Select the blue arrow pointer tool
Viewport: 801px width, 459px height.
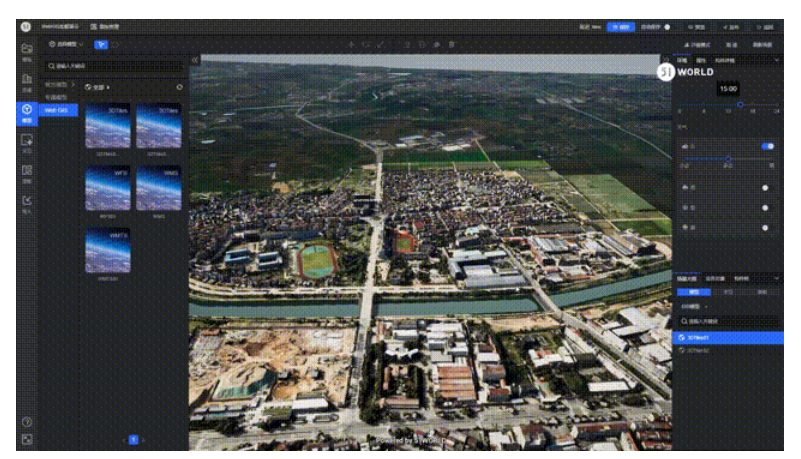[100, 45]
